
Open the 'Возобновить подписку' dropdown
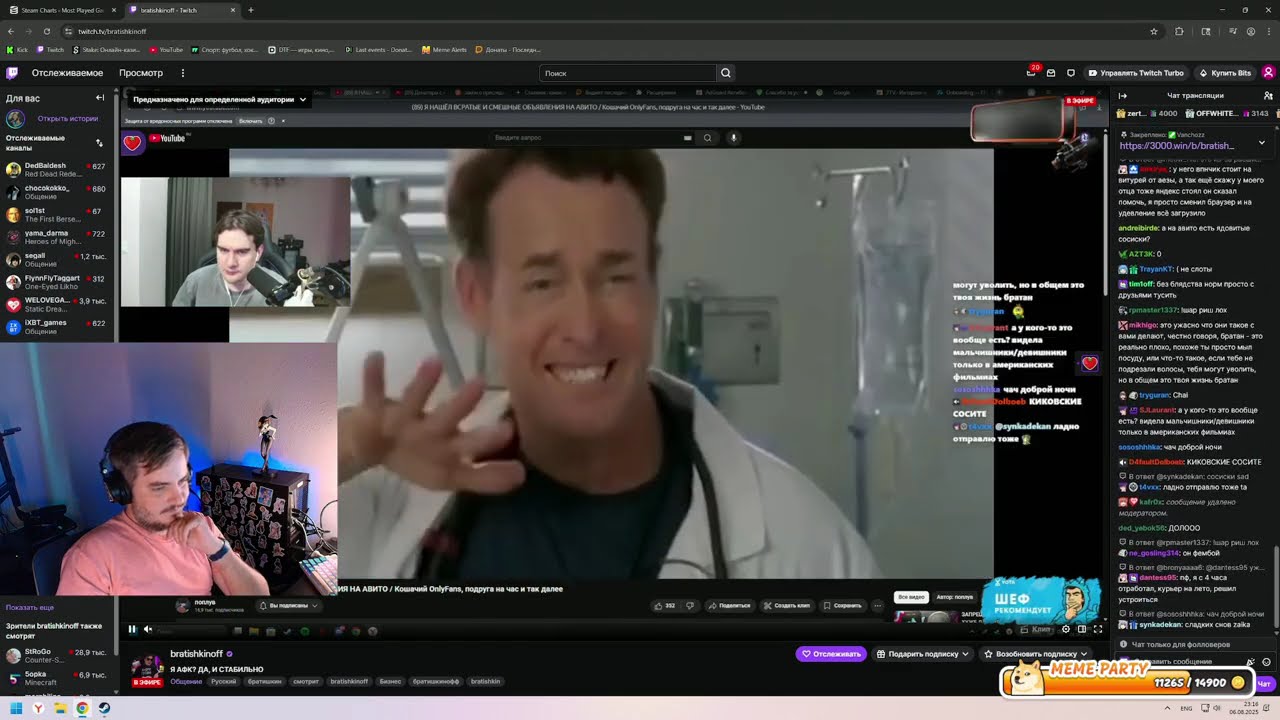(1036, 654)
